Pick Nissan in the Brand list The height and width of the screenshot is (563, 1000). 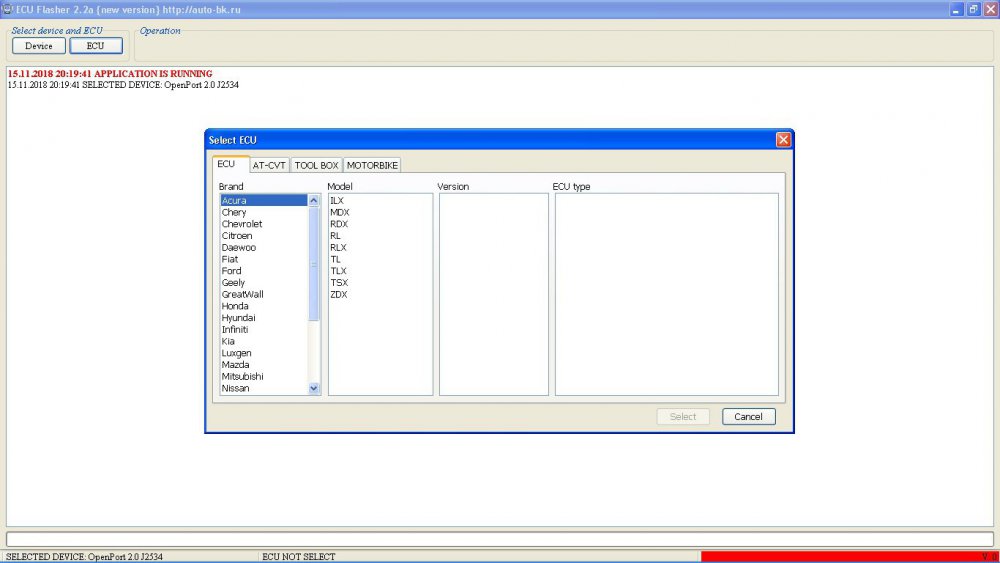(x=236, y=389)
